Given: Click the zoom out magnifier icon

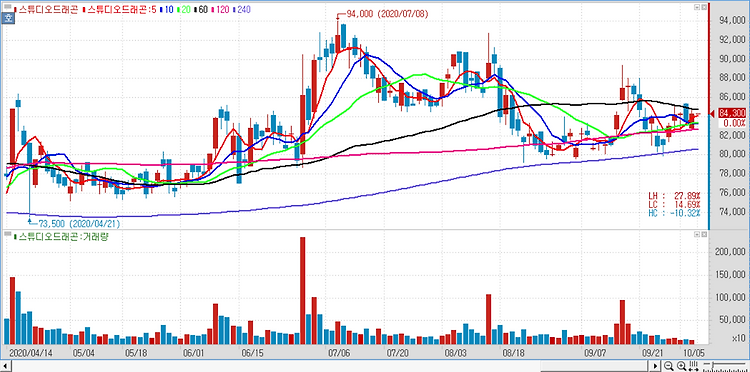Looking at the screenshot, I should tap(669, 366).
